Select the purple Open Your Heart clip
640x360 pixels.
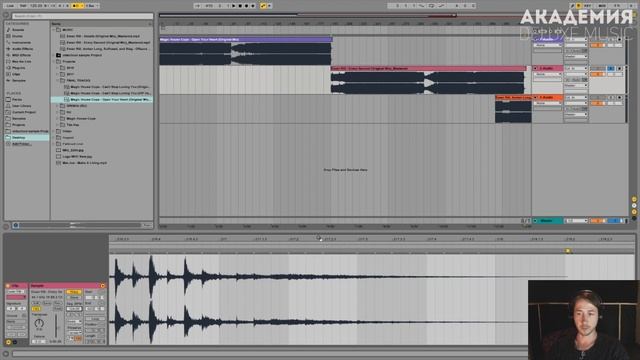point(245,40)
